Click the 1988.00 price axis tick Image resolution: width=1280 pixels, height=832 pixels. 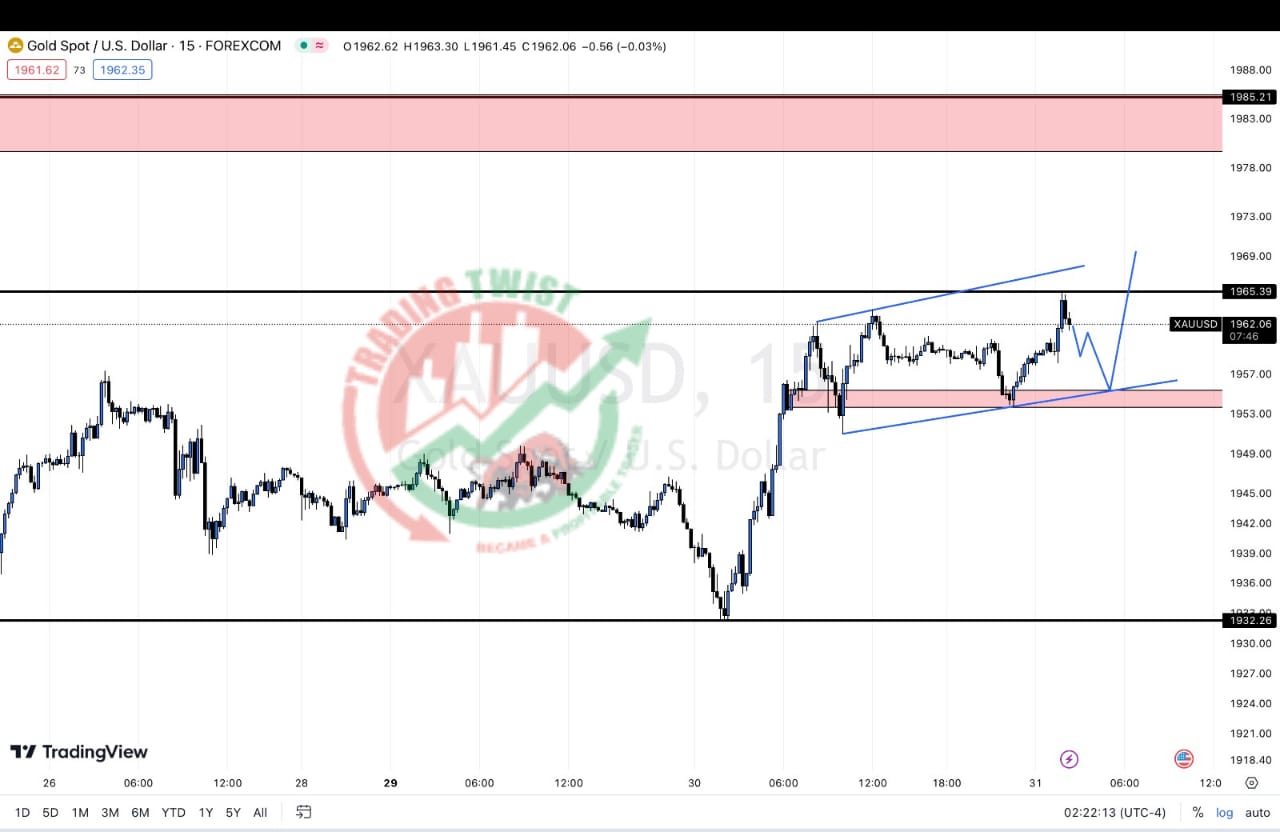(1250, 70)
